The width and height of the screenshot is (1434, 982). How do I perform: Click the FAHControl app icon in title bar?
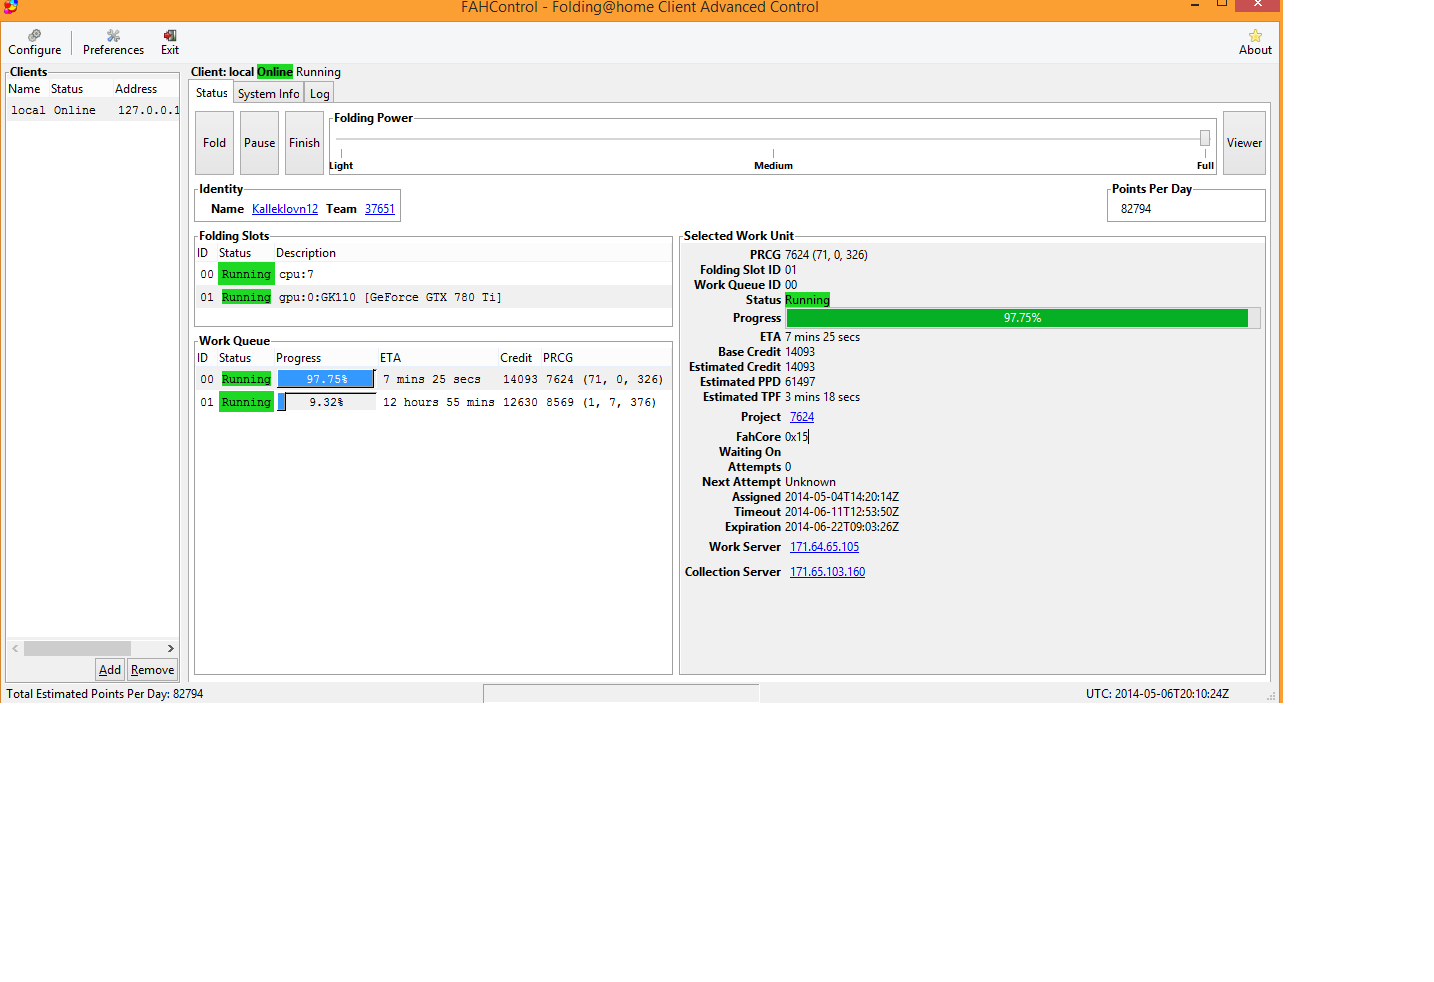[x=10, y=6]
